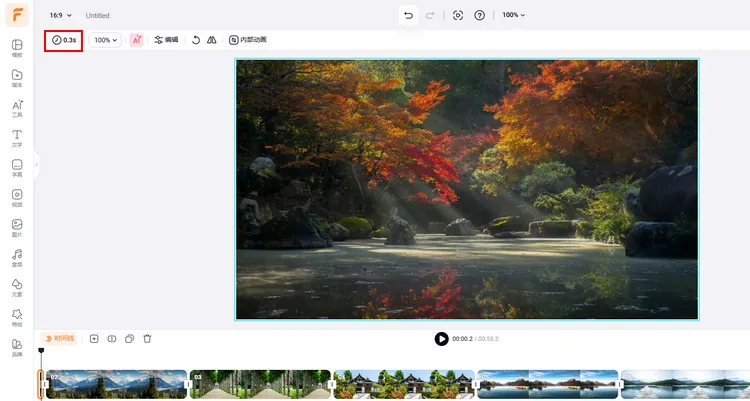Delete clip with the trash icon

pos(147,339)
